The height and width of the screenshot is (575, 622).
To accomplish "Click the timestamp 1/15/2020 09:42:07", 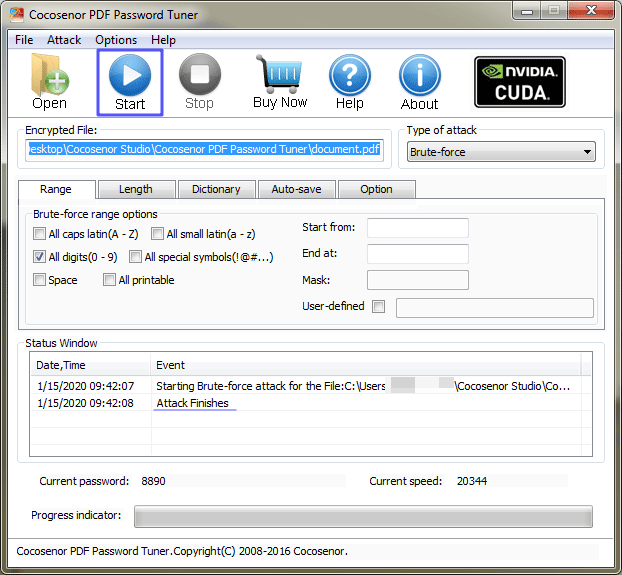I will click(86, 386).
